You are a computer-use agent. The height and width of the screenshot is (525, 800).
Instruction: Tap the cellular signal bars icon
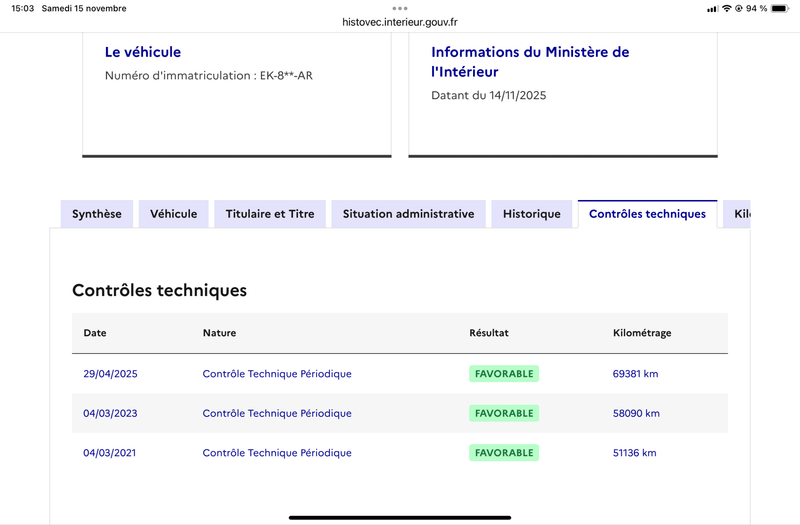712,9
